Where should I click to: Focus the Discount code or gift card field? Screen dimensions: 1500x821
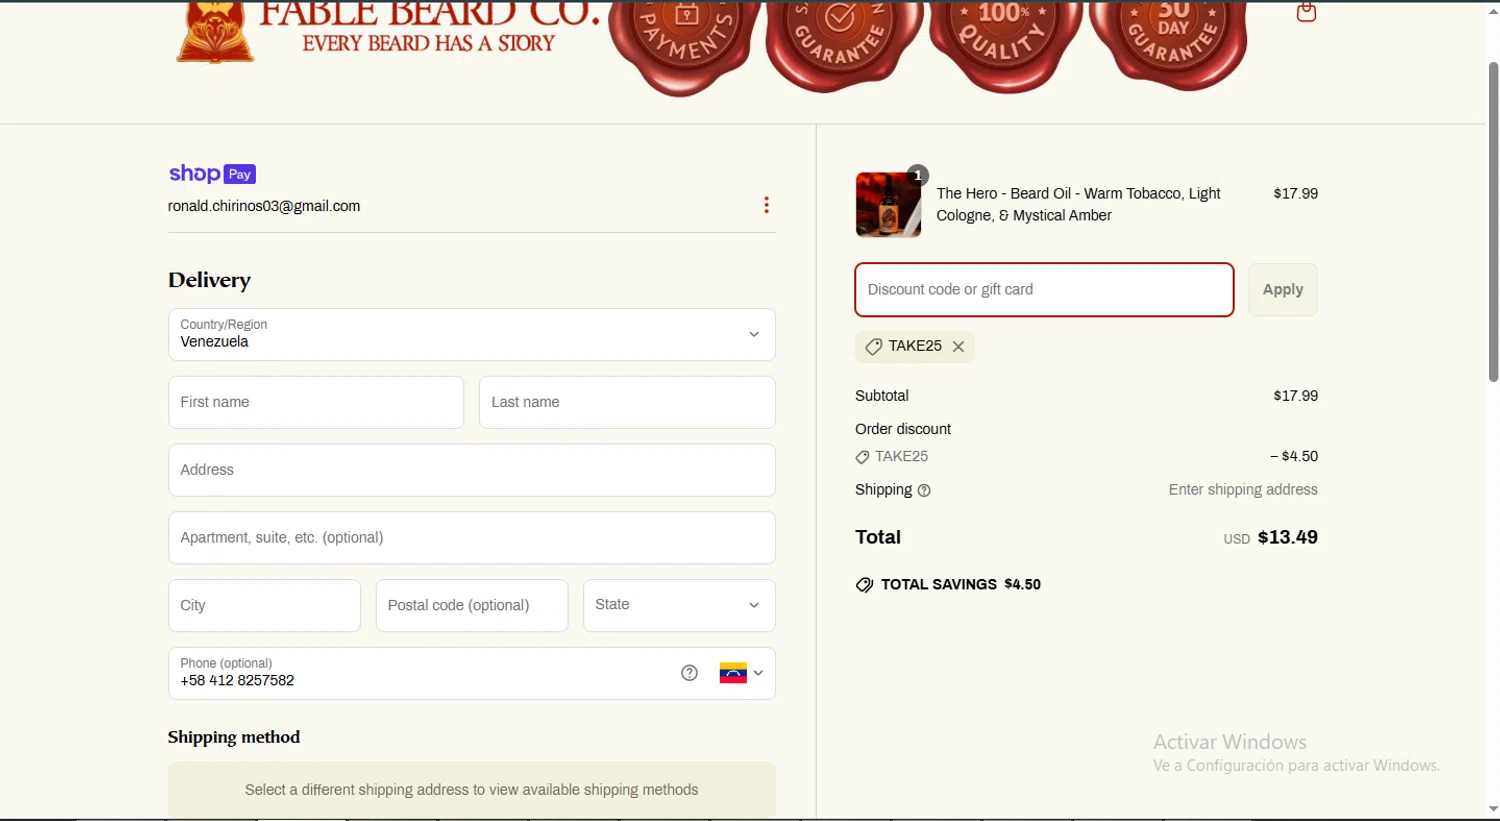[1044, 290]
